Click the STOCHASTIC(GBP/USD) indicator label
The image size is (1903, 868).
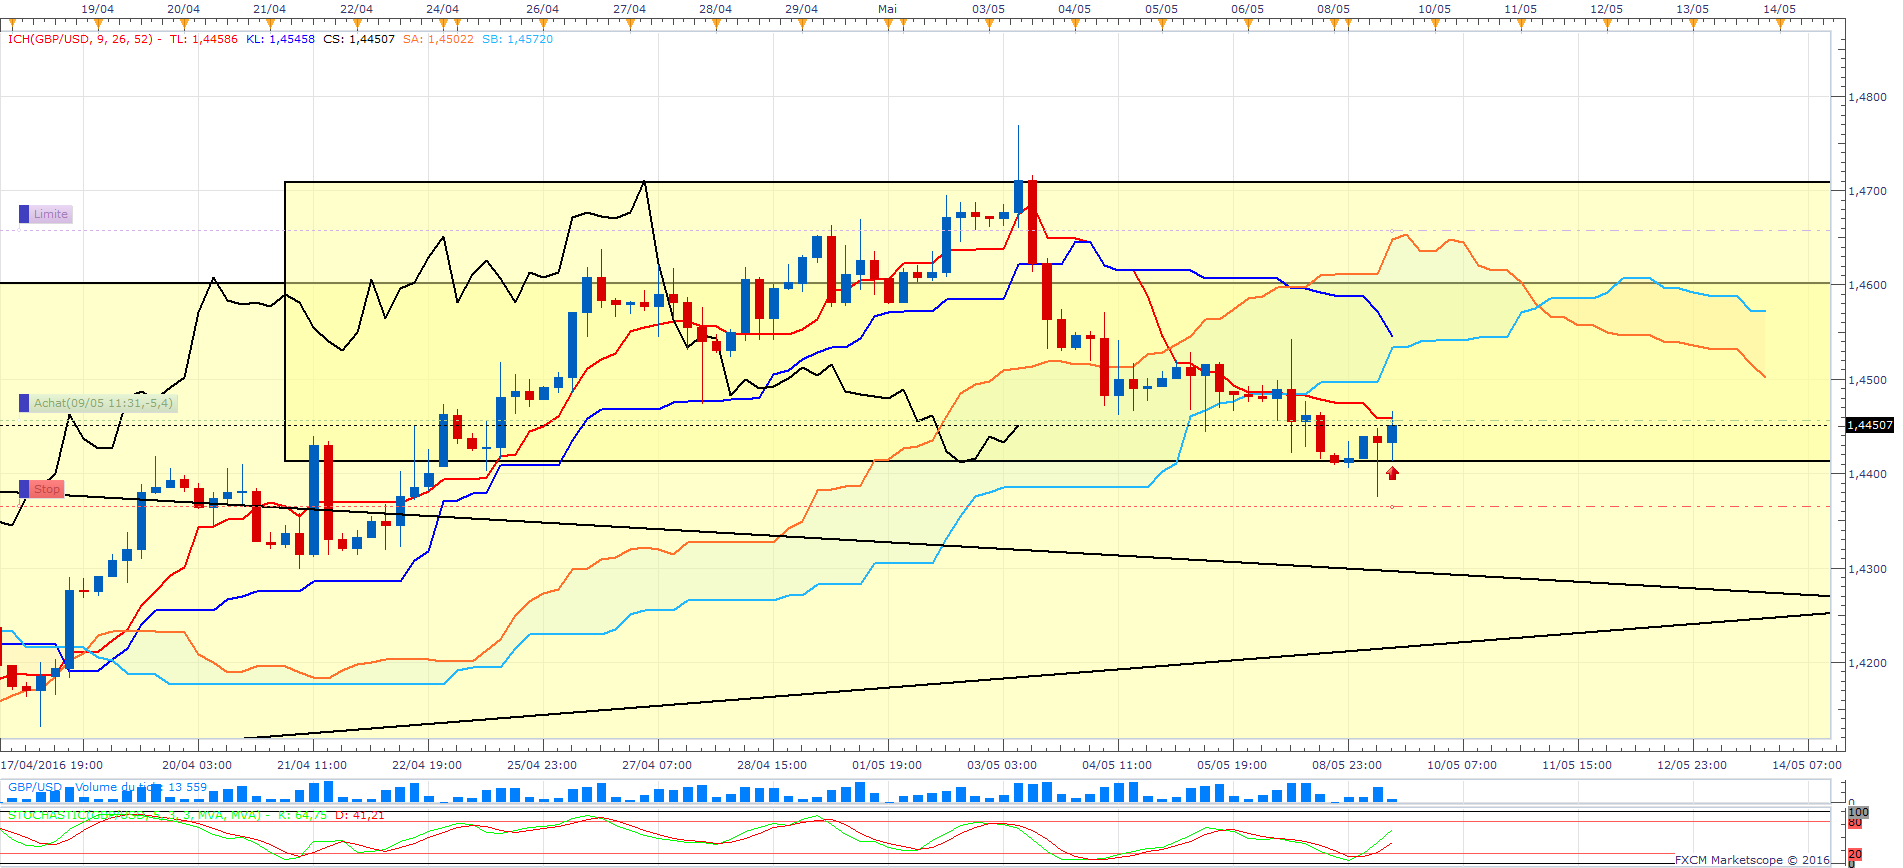[x=135, y=815]
